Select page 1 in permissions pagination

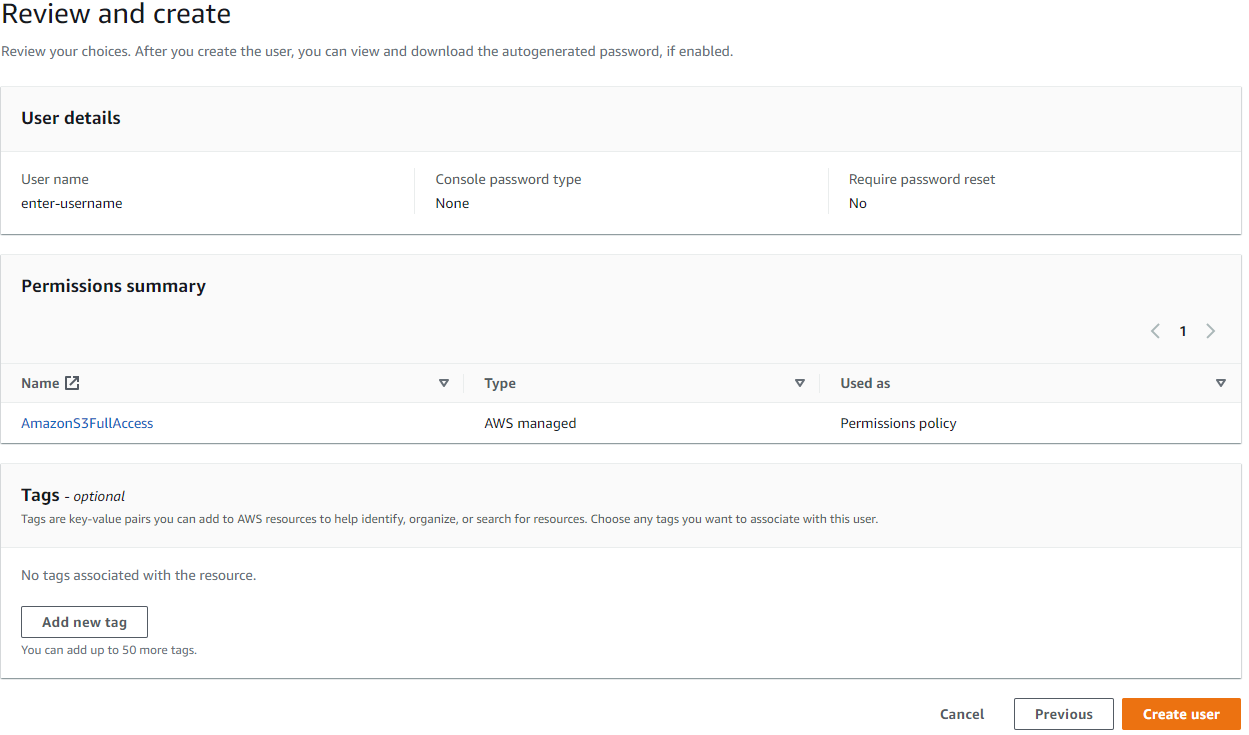(1183, 331)
